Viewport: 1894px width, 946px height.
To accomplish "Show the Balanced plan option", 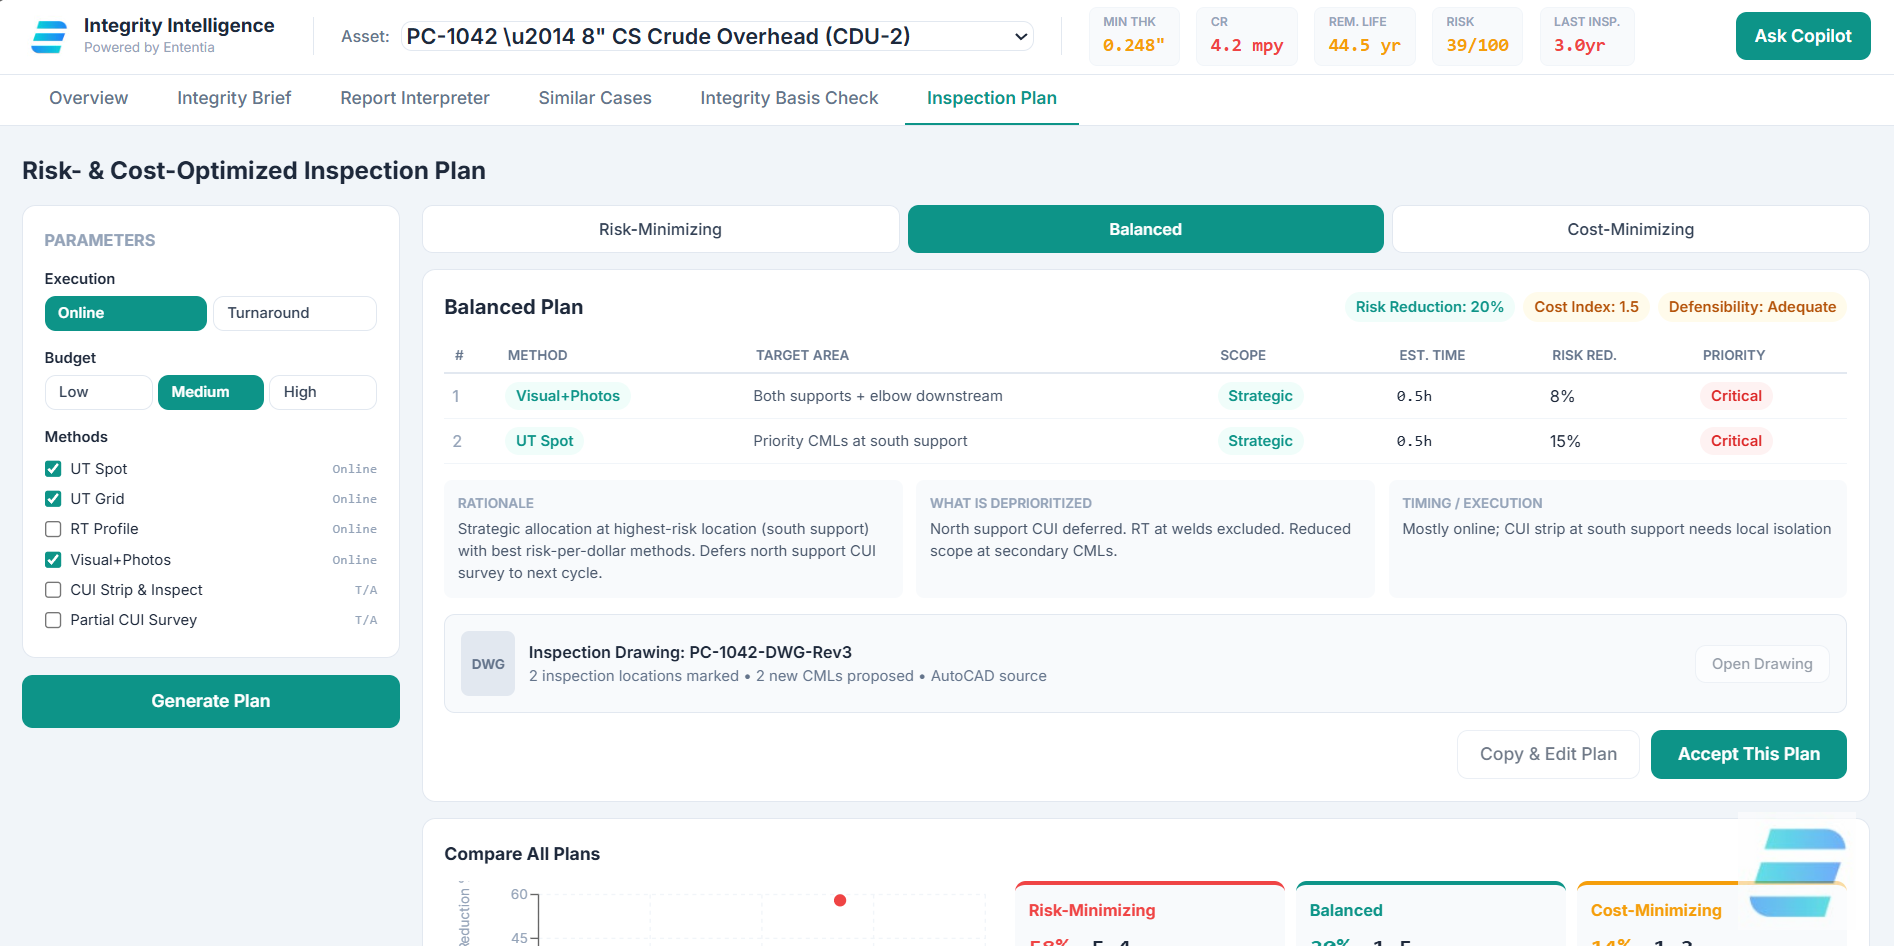I will 1146,229.
